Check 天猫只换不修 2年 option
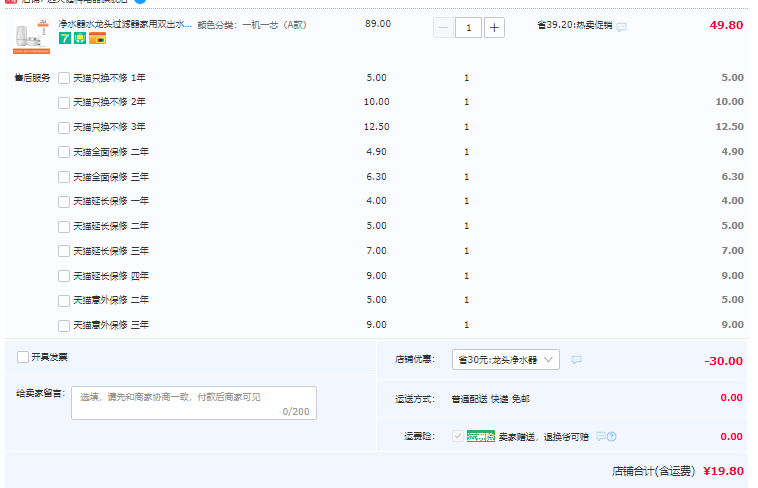This screenshot has height=488, width=758. click(x=64, y=103)
